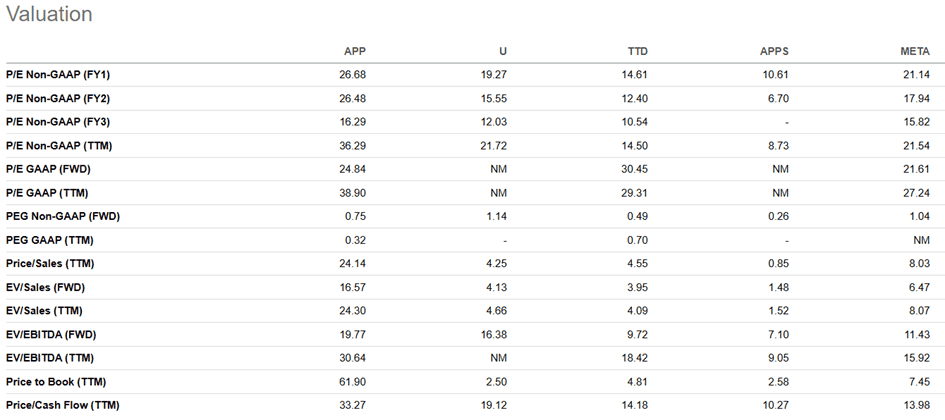Select the Price to Book (TTM) row label
945x420 pixels.
(x=56, y=381)
